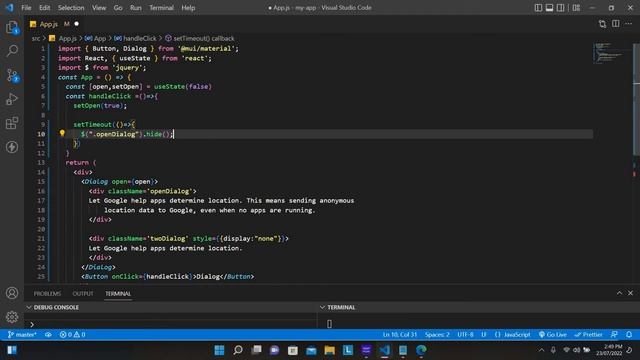
Task: Open Windows Start button in taskbar
Action: (219, 350)
